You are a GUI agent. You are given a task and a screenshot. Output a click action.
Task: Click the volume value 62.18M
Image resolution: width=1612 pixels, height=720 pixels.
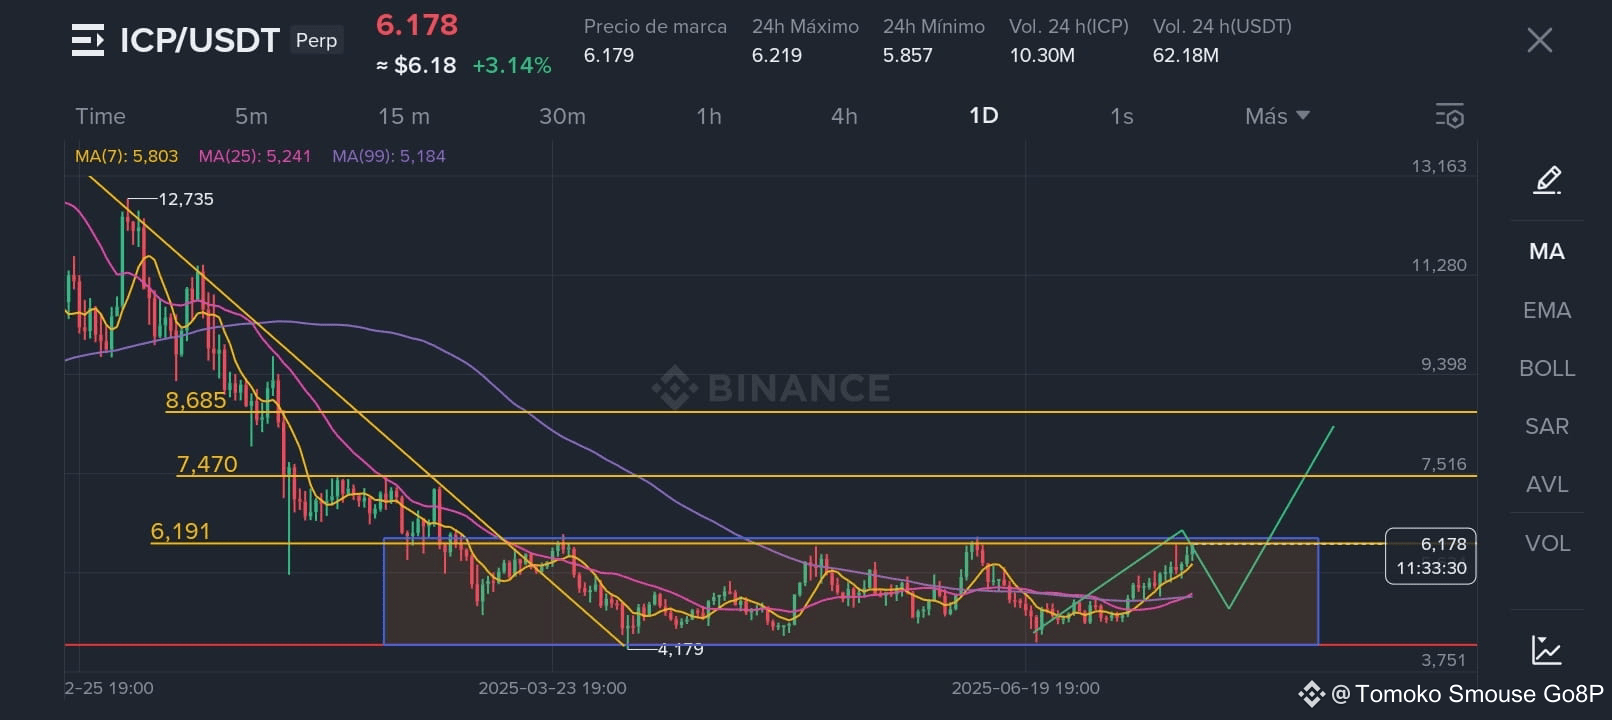(x=1186, y=55)
